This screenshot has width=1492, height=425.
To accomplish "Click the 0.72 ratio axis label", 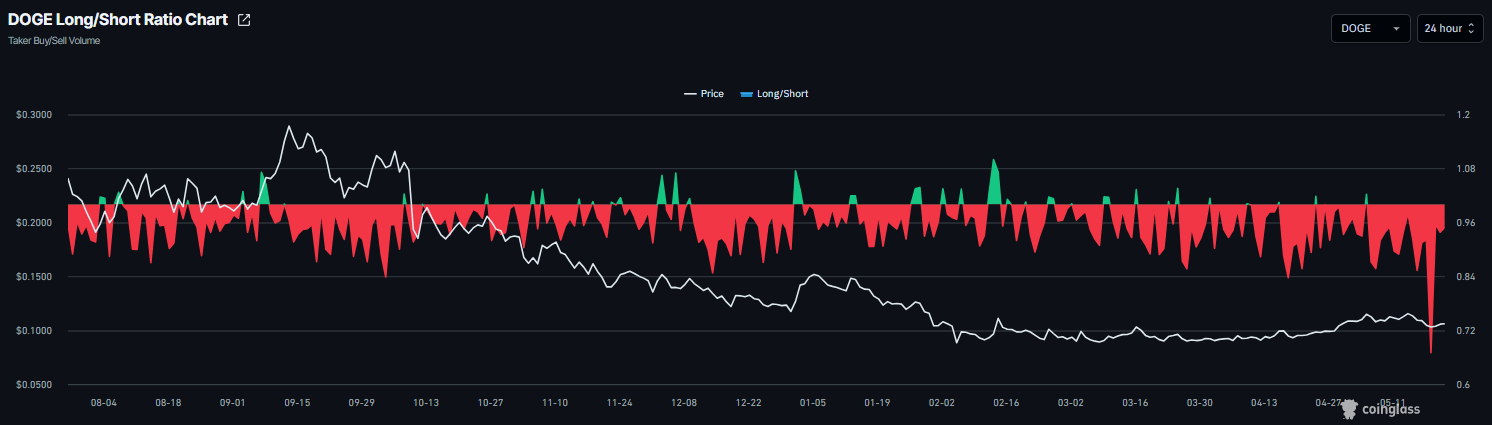I will [x=1466, y=331].
